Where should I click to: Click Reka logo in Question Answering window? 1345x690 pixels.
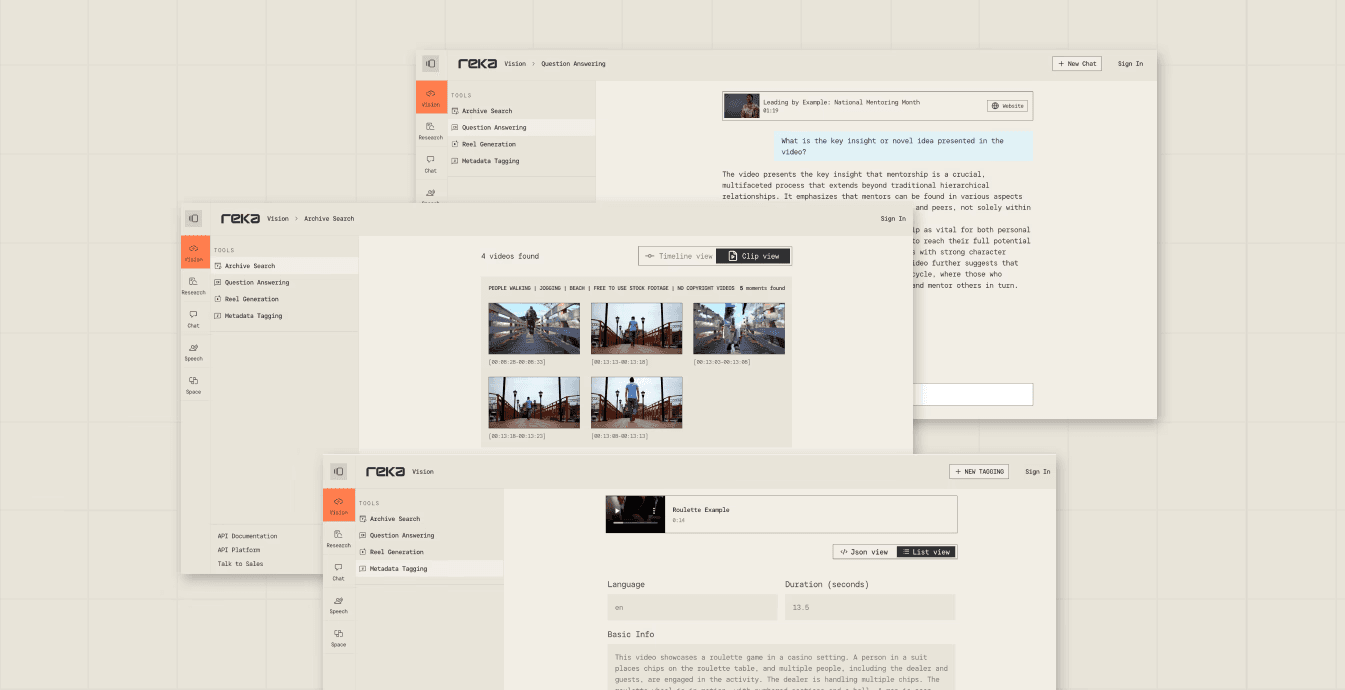pos(477,63)
